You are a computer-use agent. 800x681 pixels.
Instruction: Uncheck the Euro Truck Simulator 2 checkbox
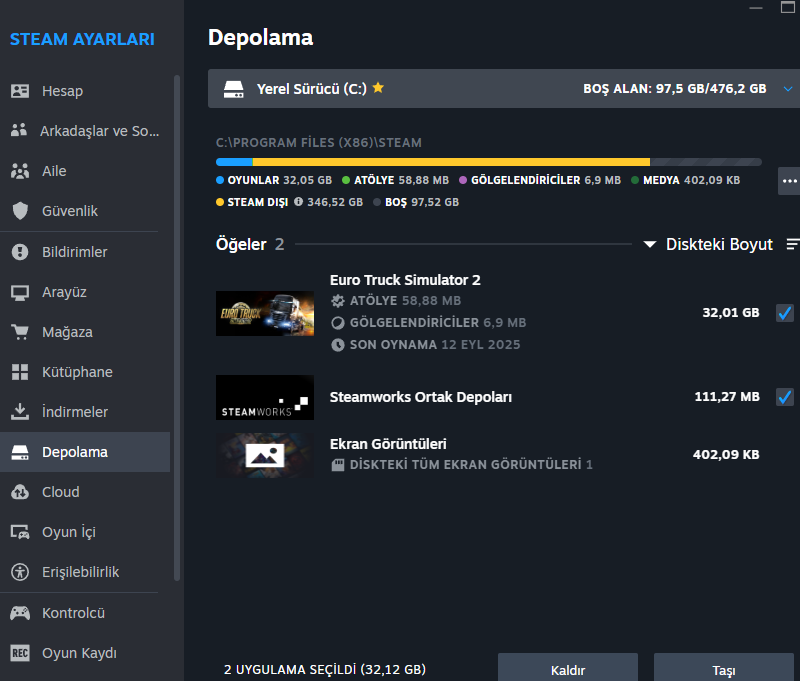pos(785,313)
